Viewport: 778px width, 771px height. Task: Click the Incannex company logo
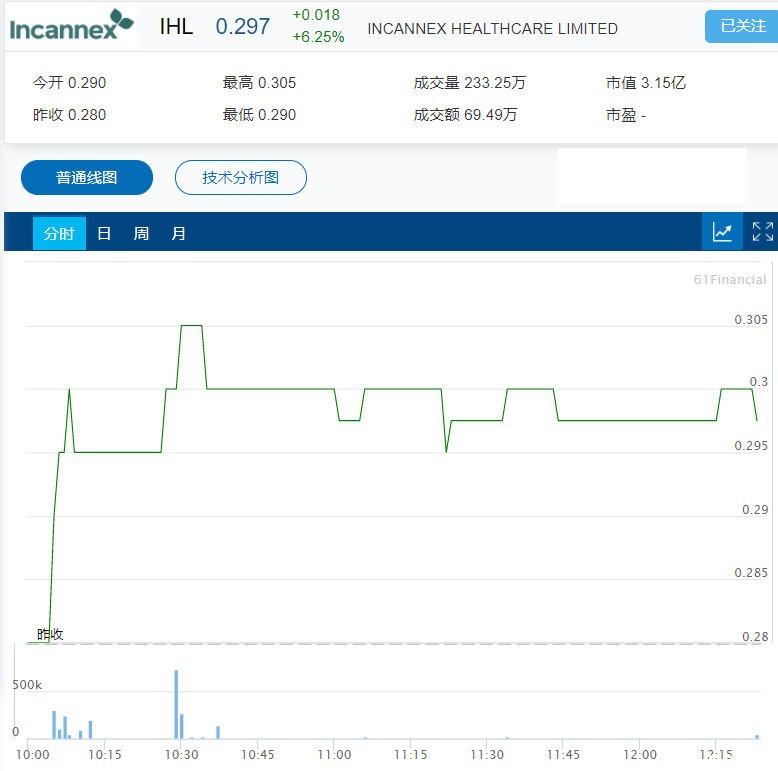[x=71, y=25]
